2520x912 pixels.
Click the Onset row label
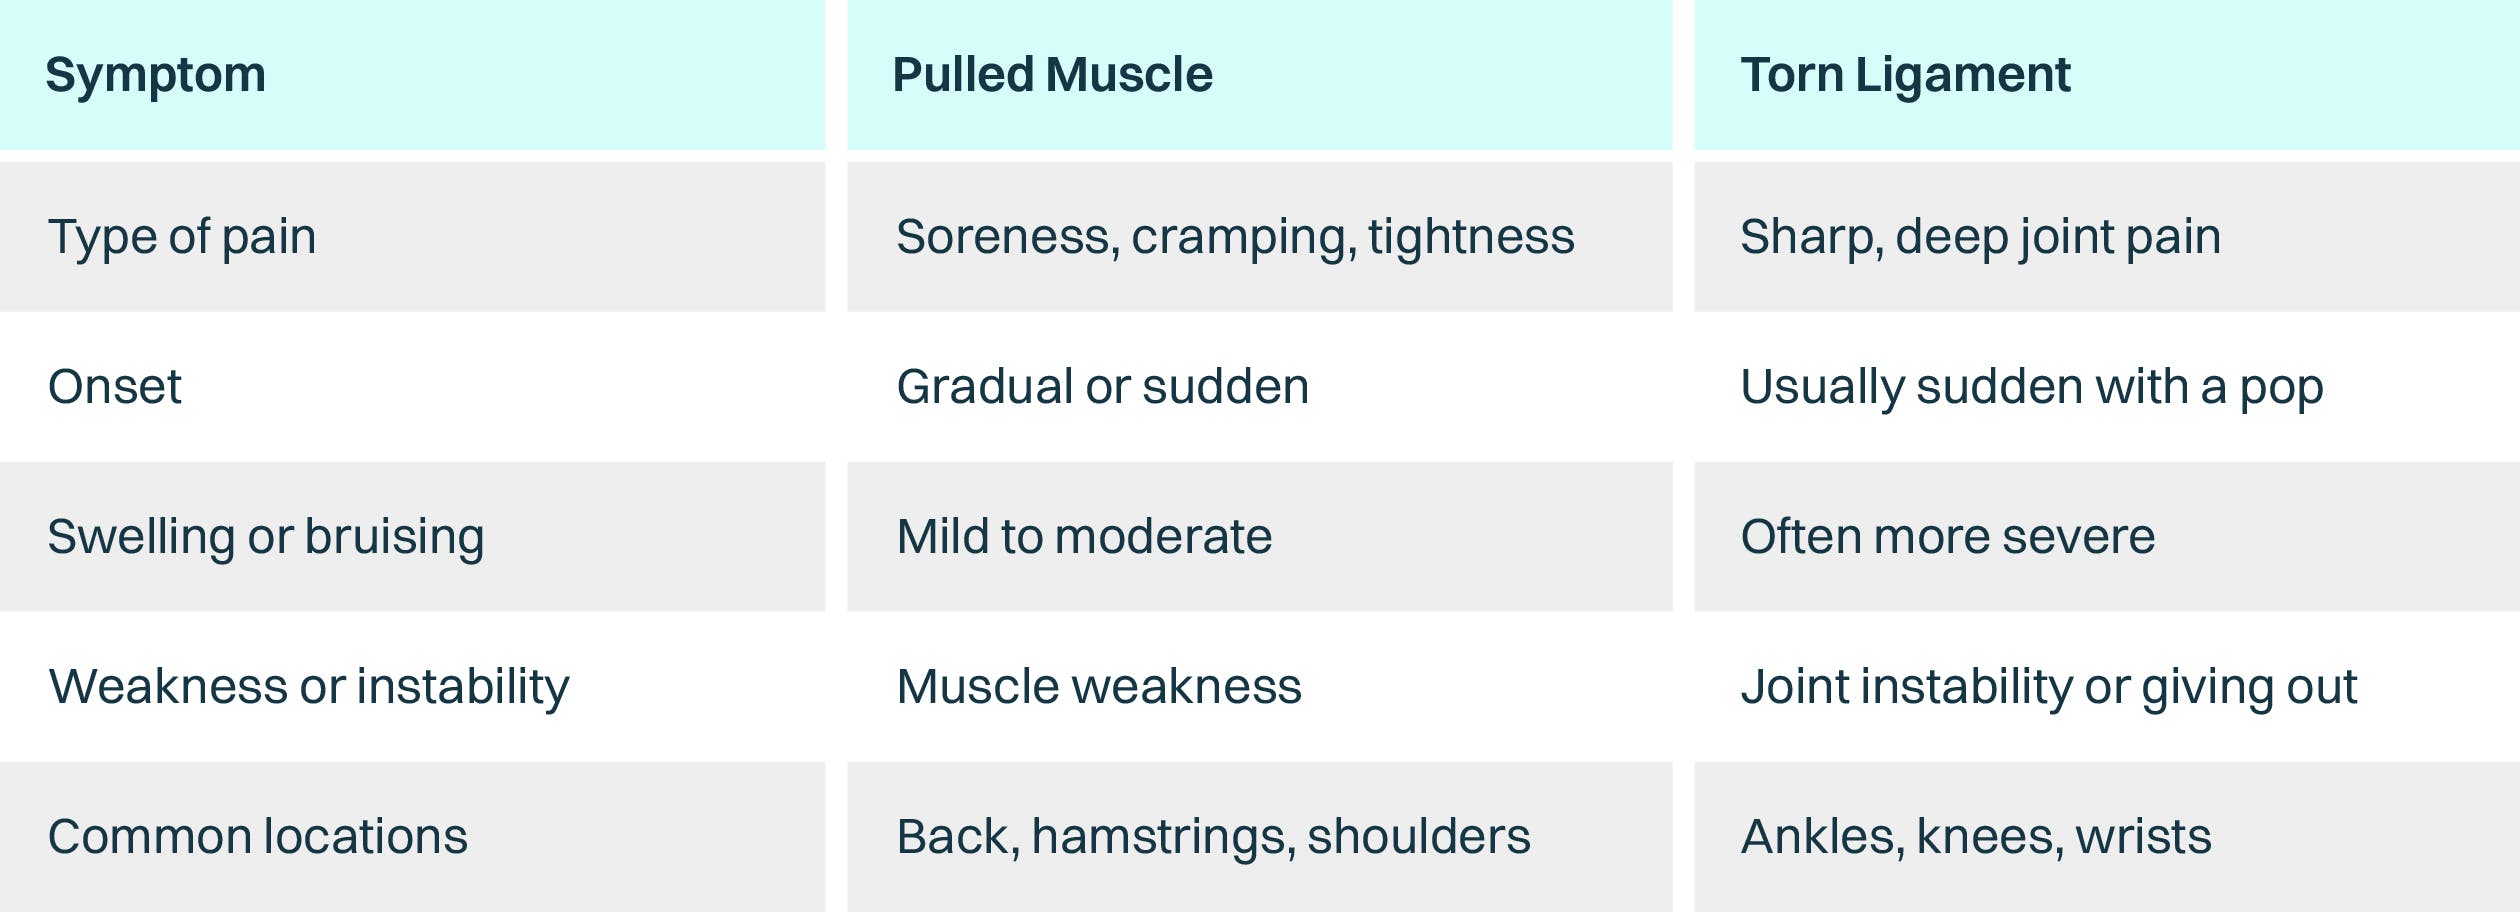coord(115,387)
